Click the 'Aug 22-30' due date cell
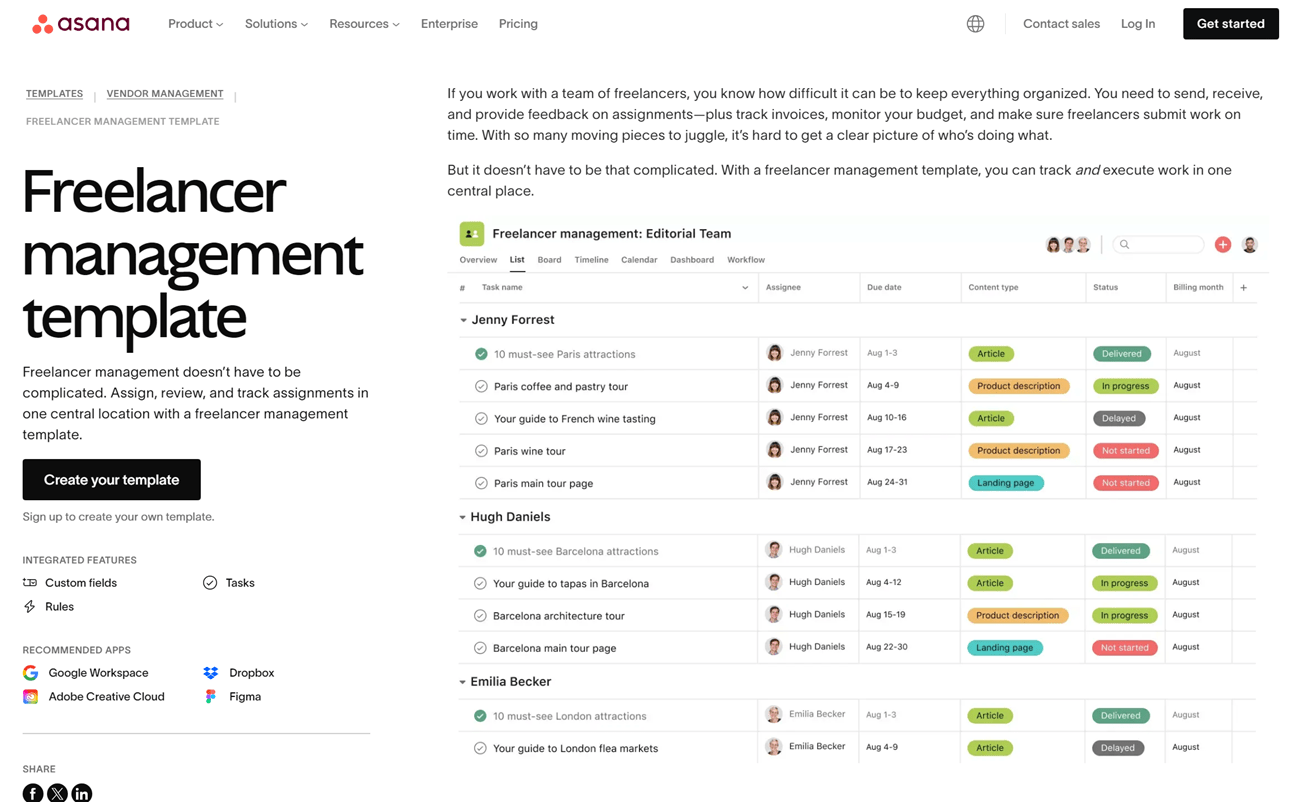 pos(887,647)
